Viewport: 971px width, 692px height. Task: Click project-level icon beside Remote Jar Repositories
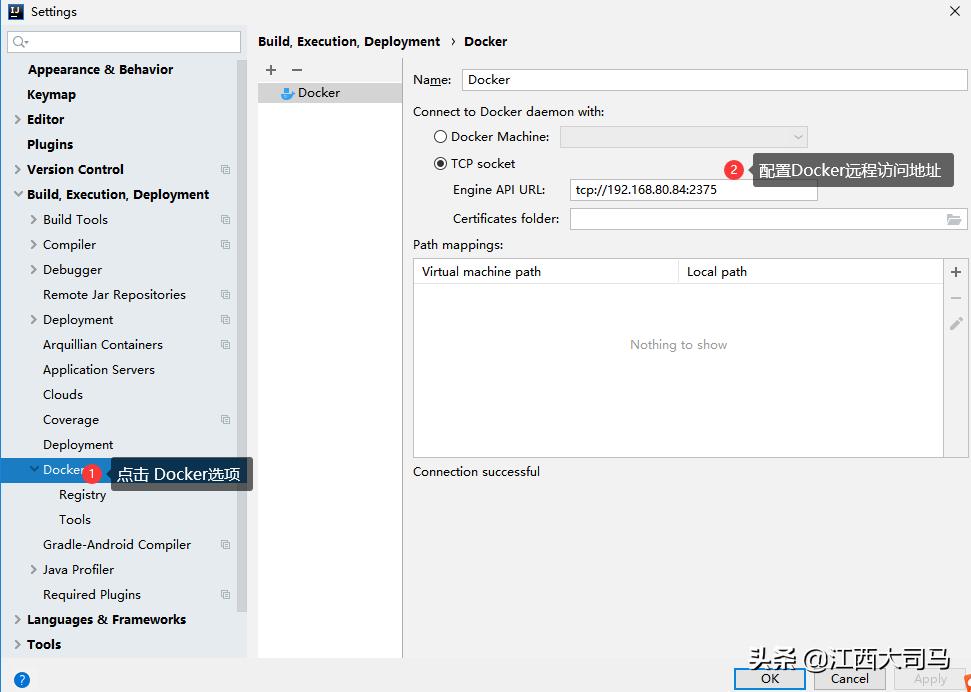click(x=225, y=295)
